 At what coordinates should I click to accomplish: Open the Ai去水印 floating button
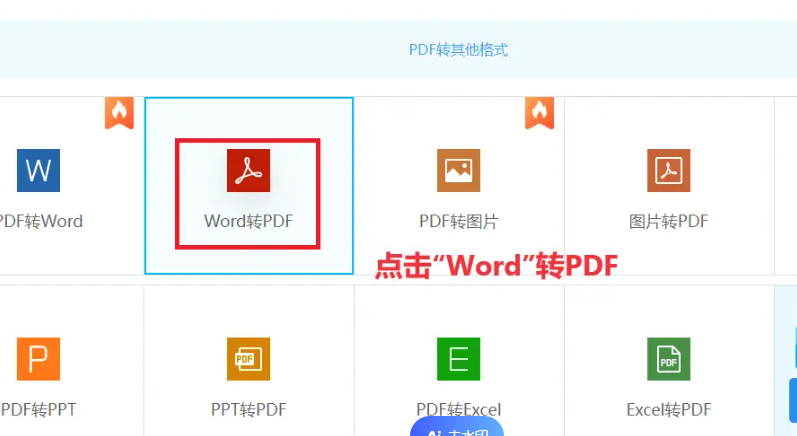[x=457, y=427]
